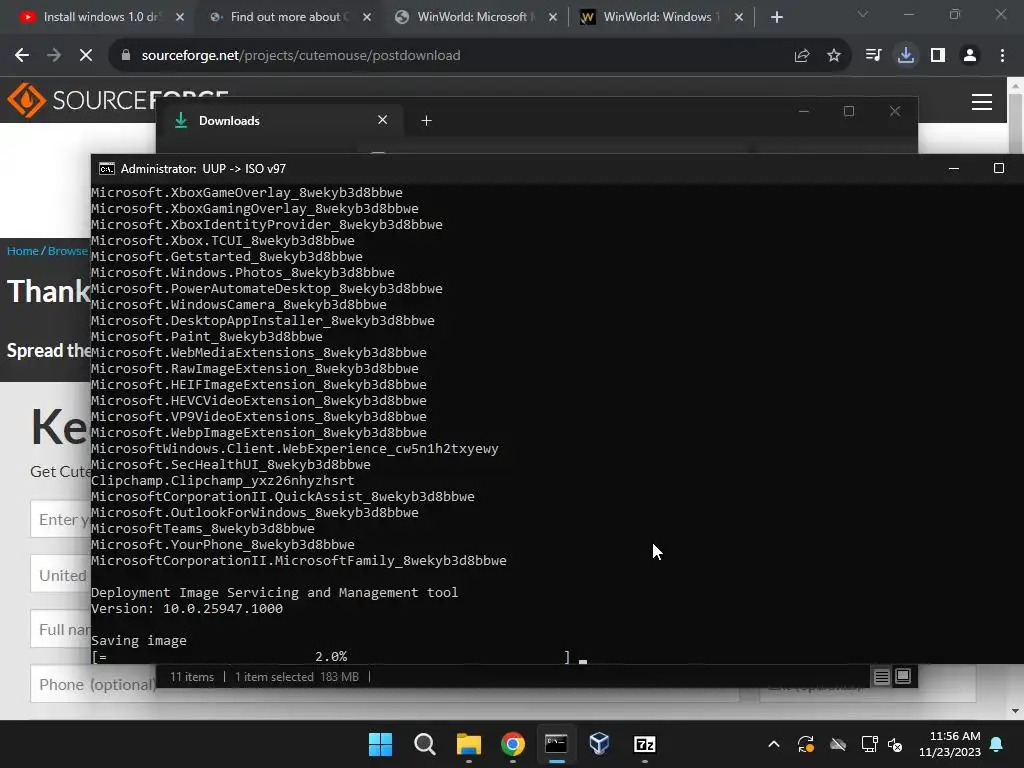This screenshot has width=1024, height=768.
Task: Switch to Find out more about tab
Action: pos(281,17)
